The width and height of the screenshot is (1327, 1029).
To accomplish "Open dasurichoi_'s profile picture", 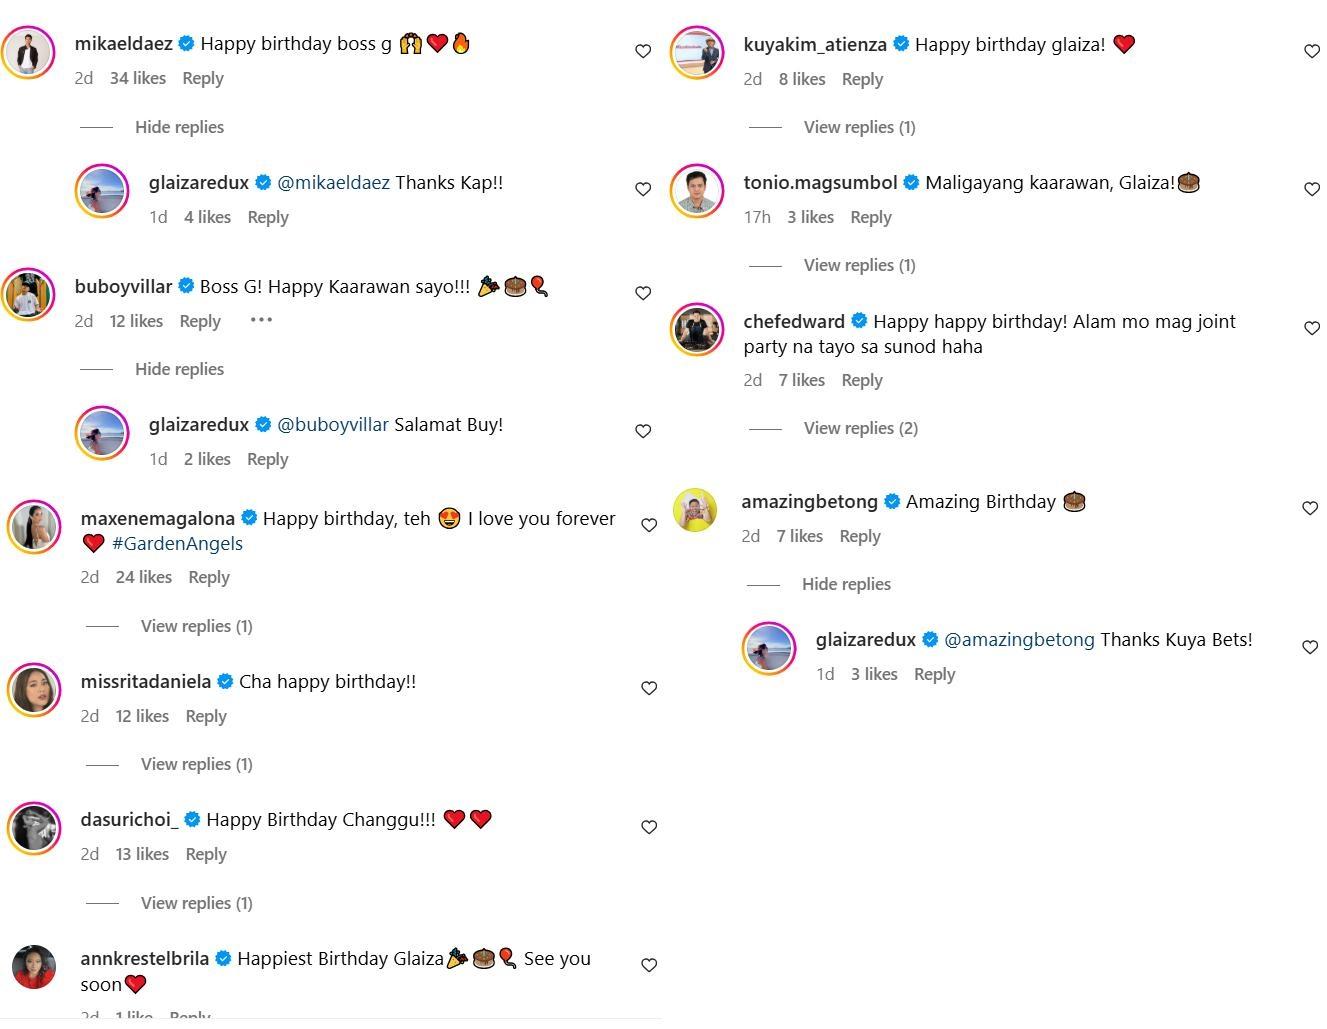I will pos(34,828).
